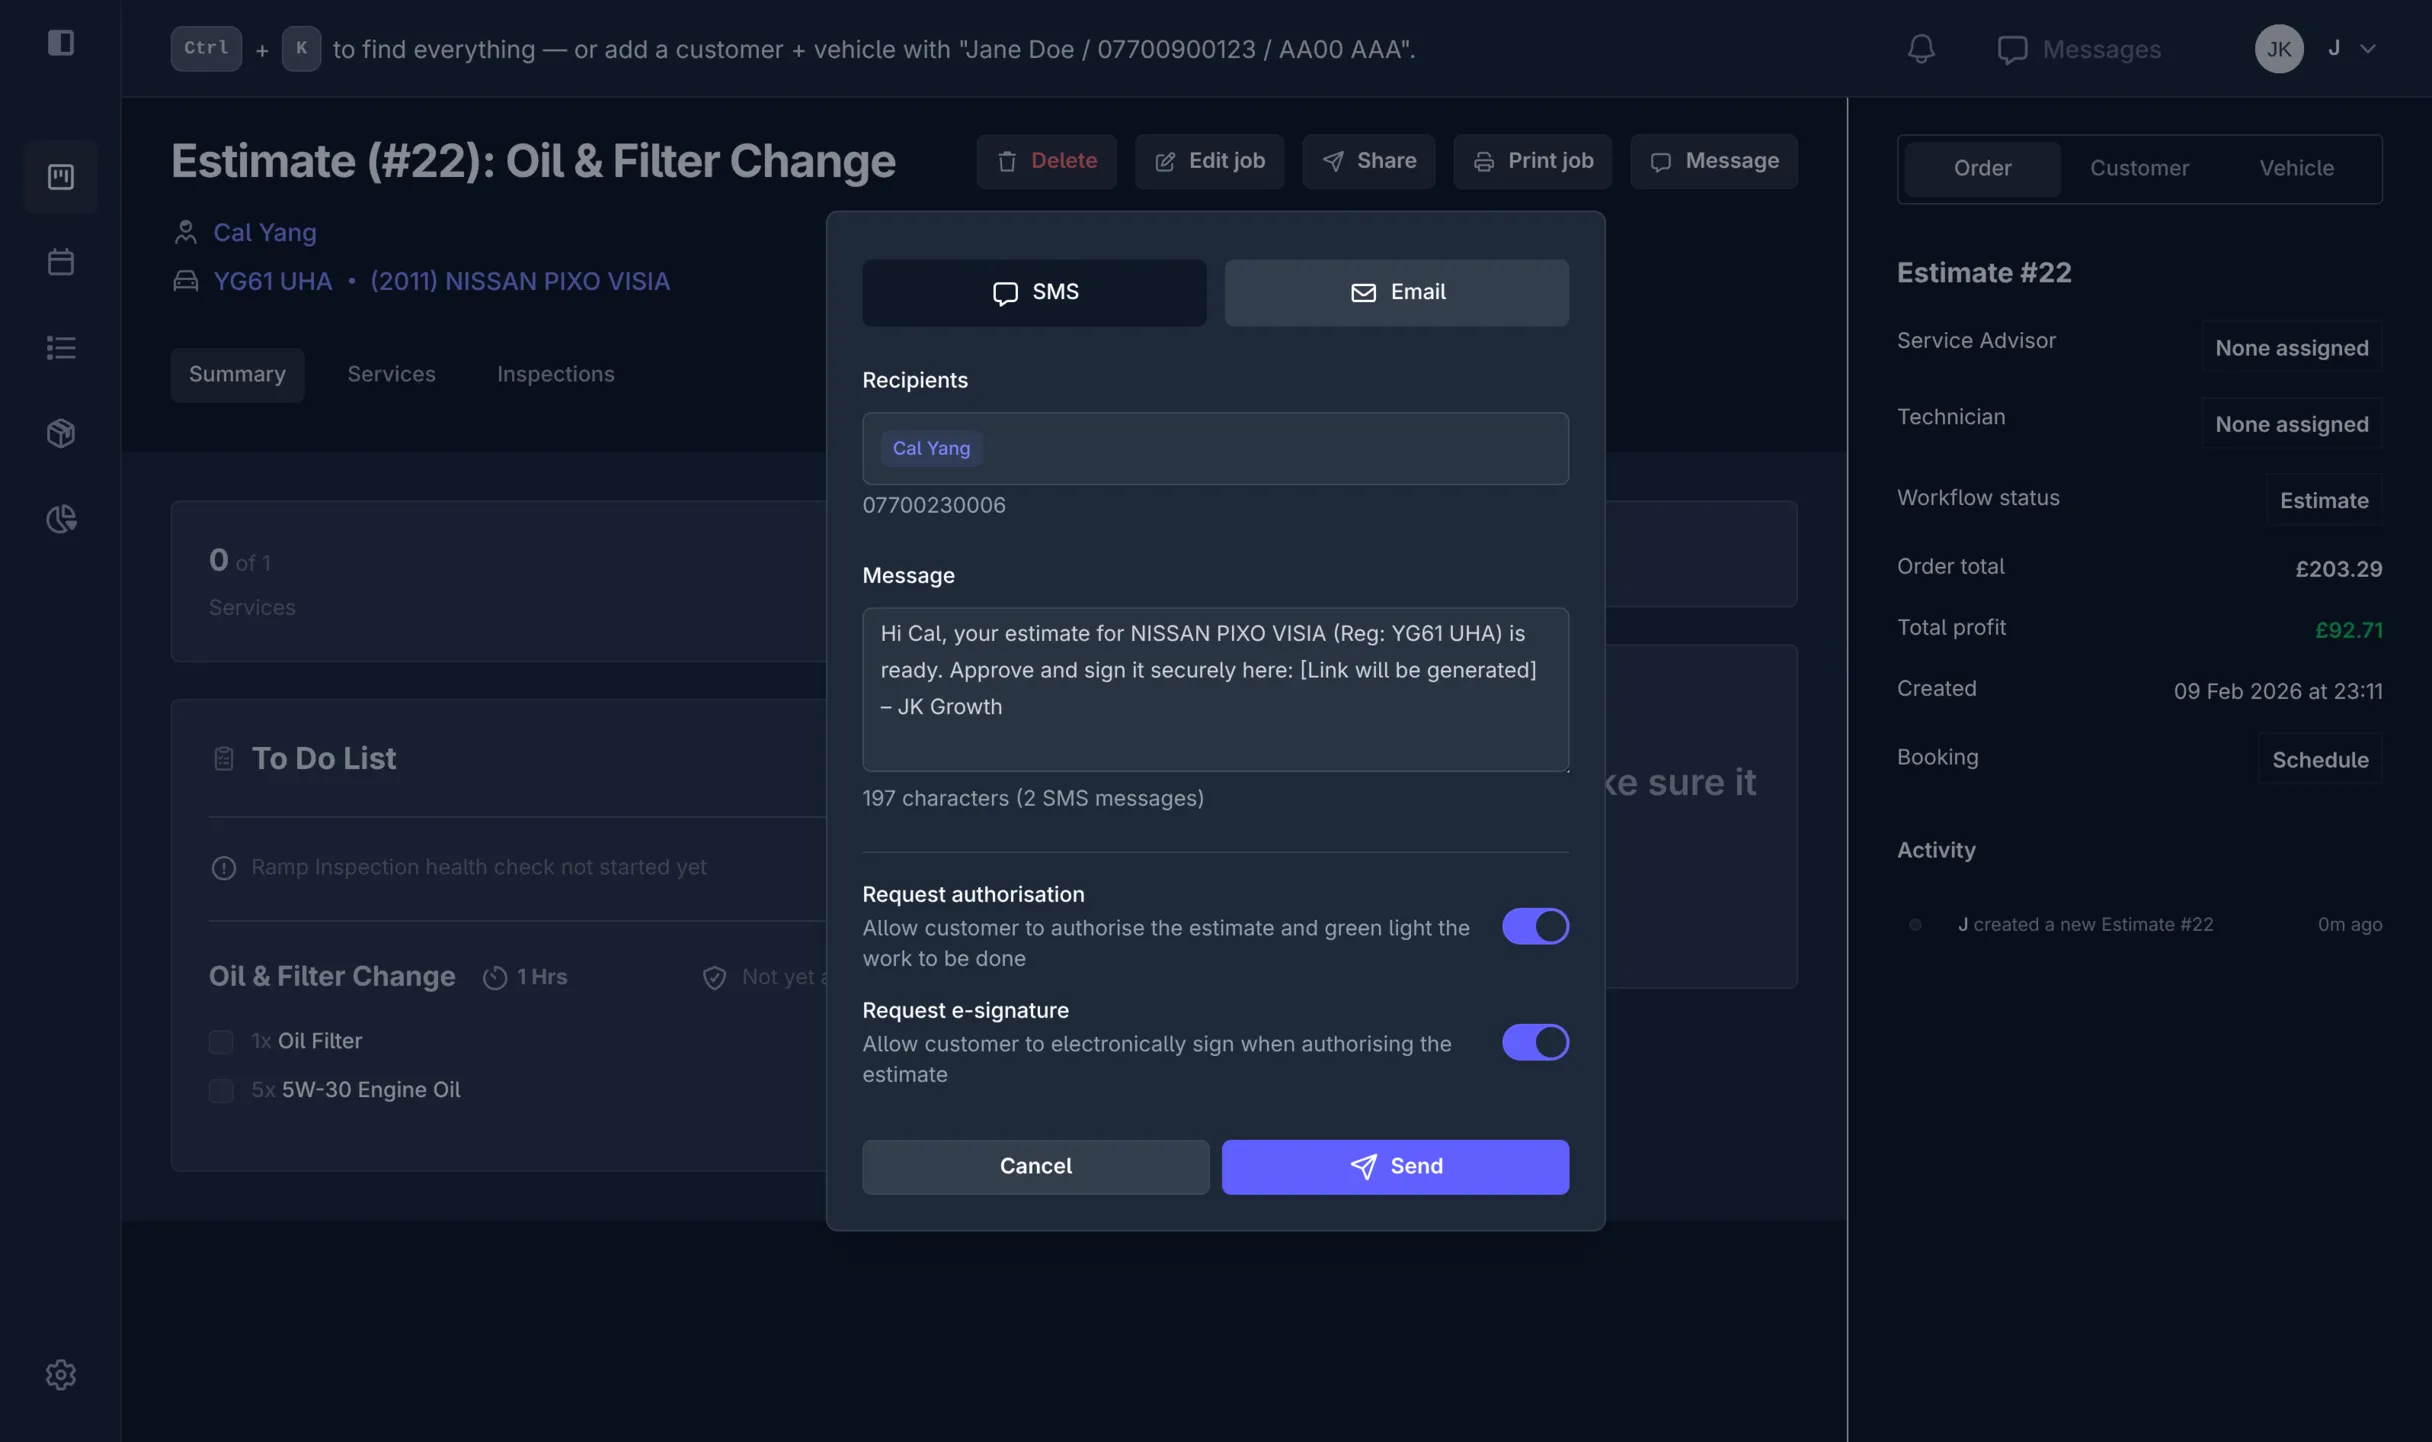
Task: Open Settings via the gear icon
Action: 61,1374
